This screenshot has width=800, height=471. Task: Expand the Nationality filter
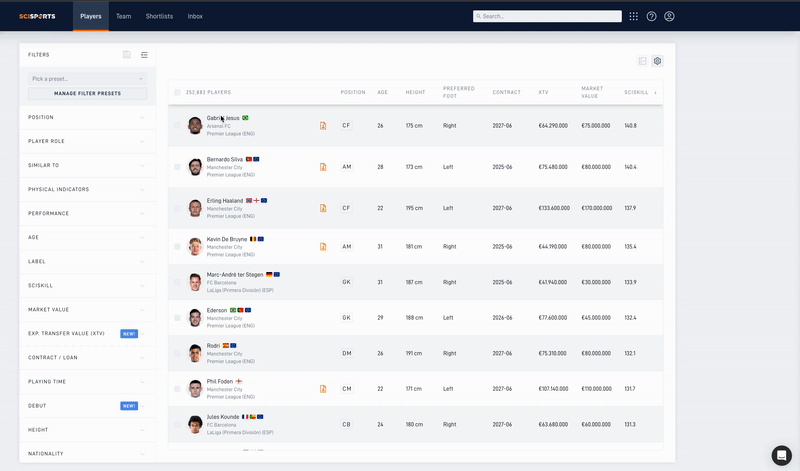87,454
